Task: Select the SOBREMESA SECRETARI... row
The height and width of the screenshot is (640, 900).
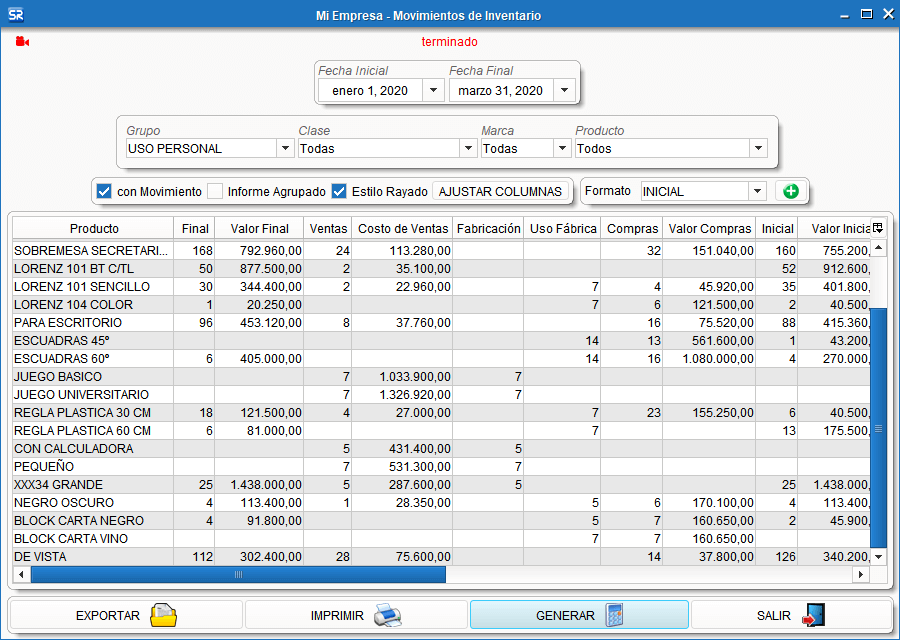Action: pyautogui.click(x=441, y=251)
